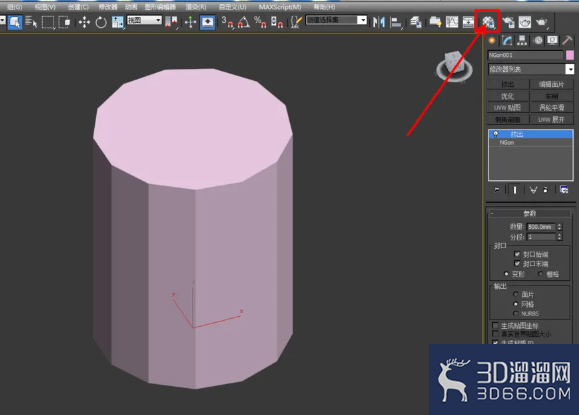Click Configure Modifier Sets icon

564,190
